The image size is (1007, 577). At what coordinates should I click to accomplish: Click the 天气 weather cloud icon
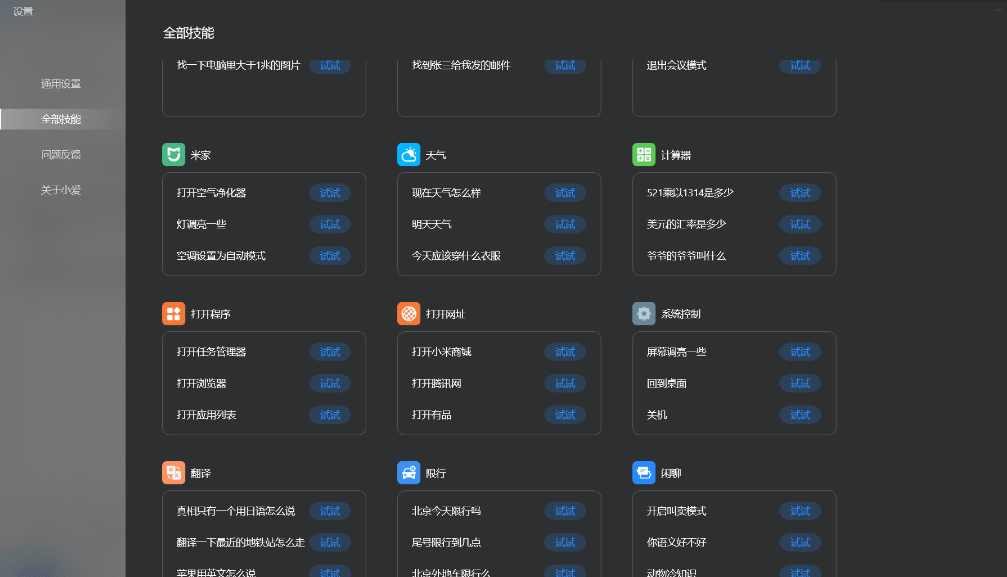pos(408,155)
